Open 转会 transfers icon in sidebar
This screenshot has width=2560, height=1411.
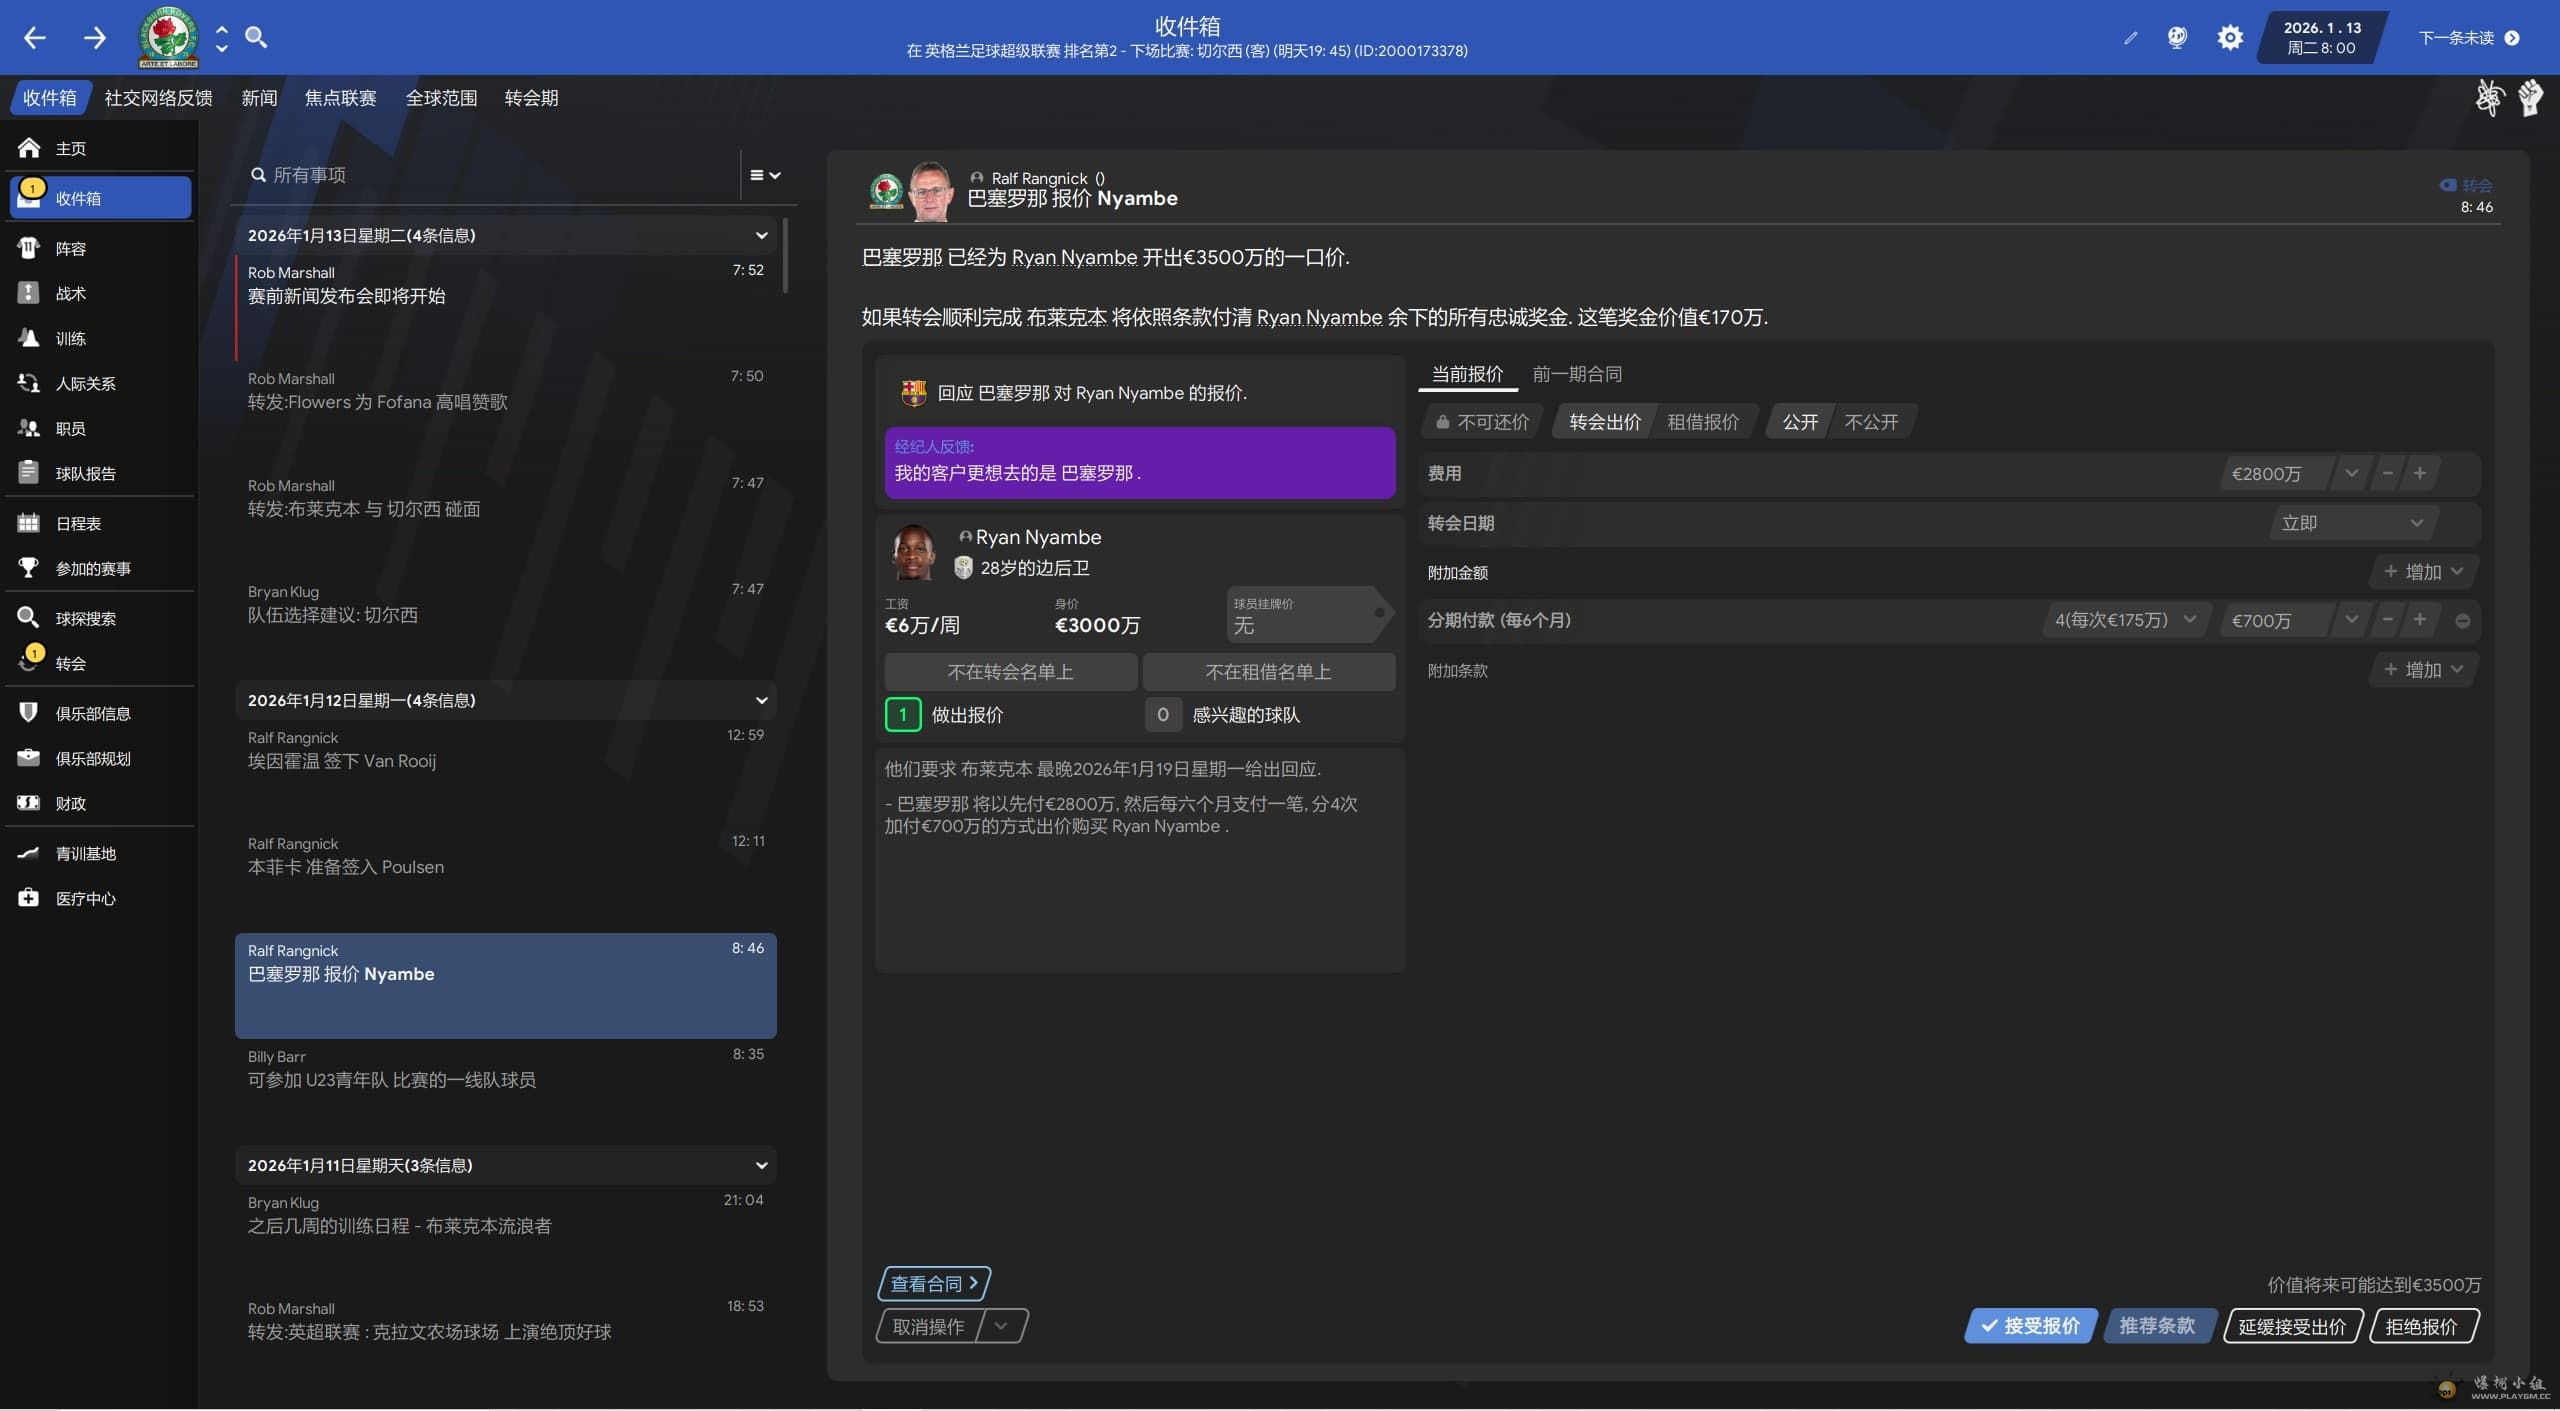click(x=29, y=662)
